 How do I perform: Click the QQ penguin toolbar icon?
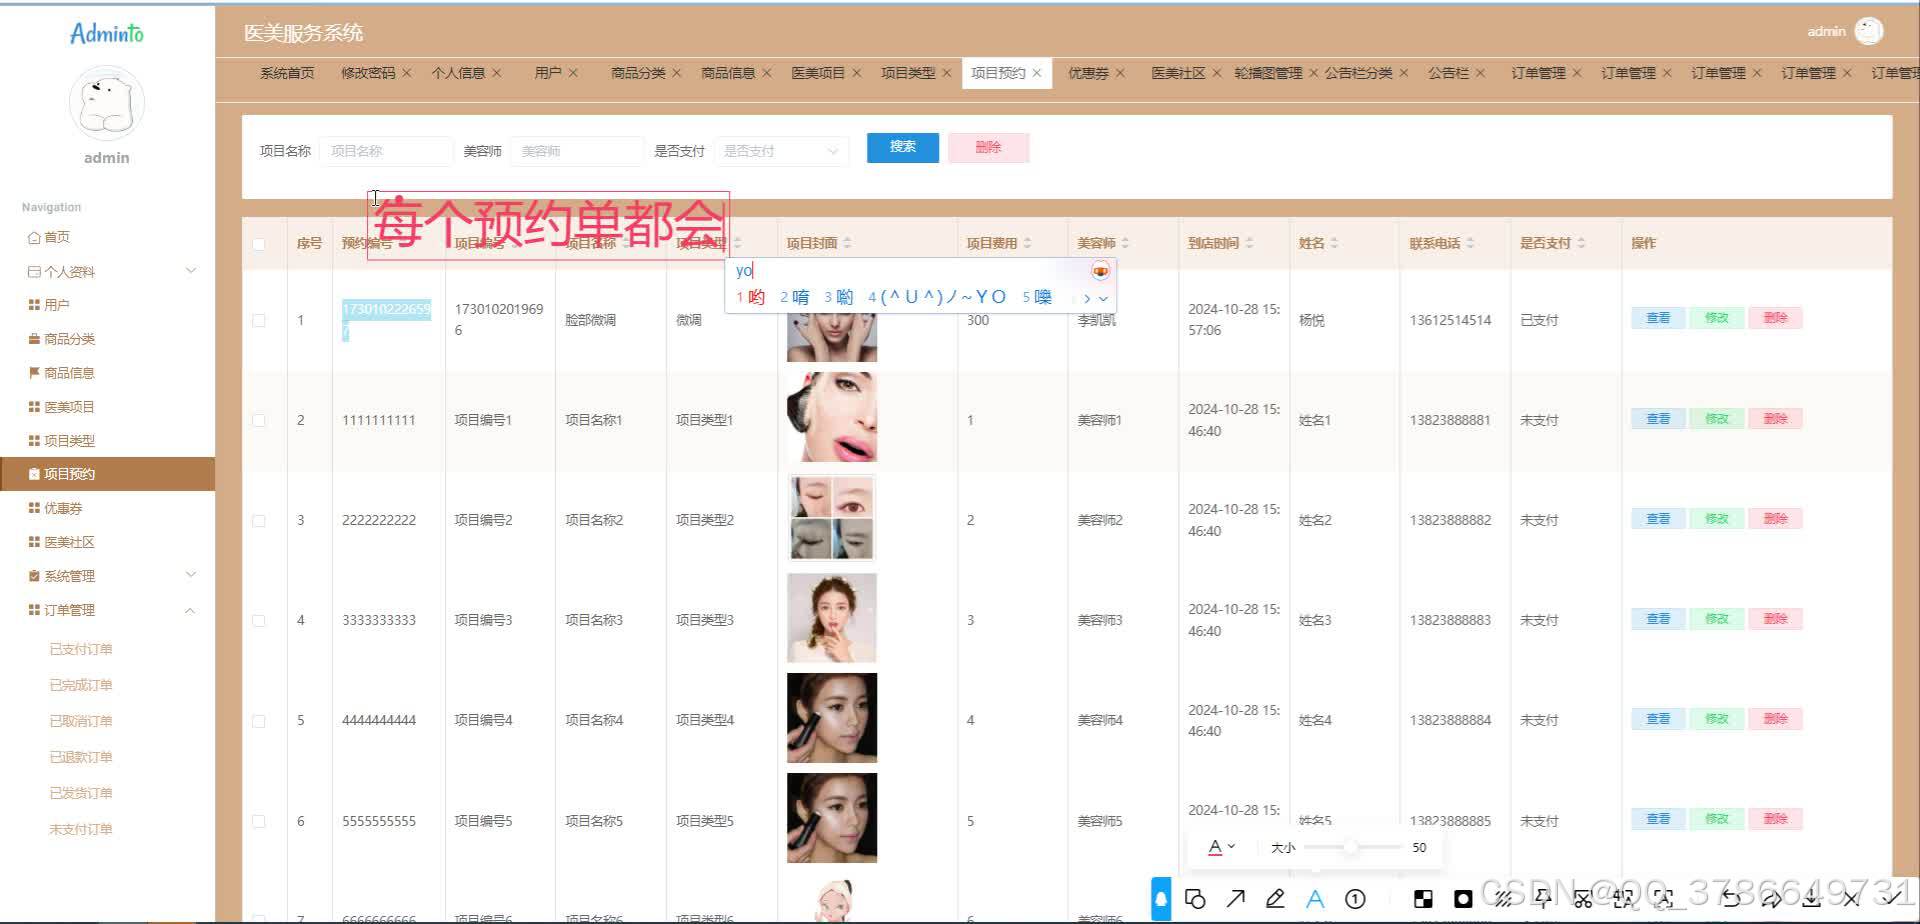[1161, 898]
